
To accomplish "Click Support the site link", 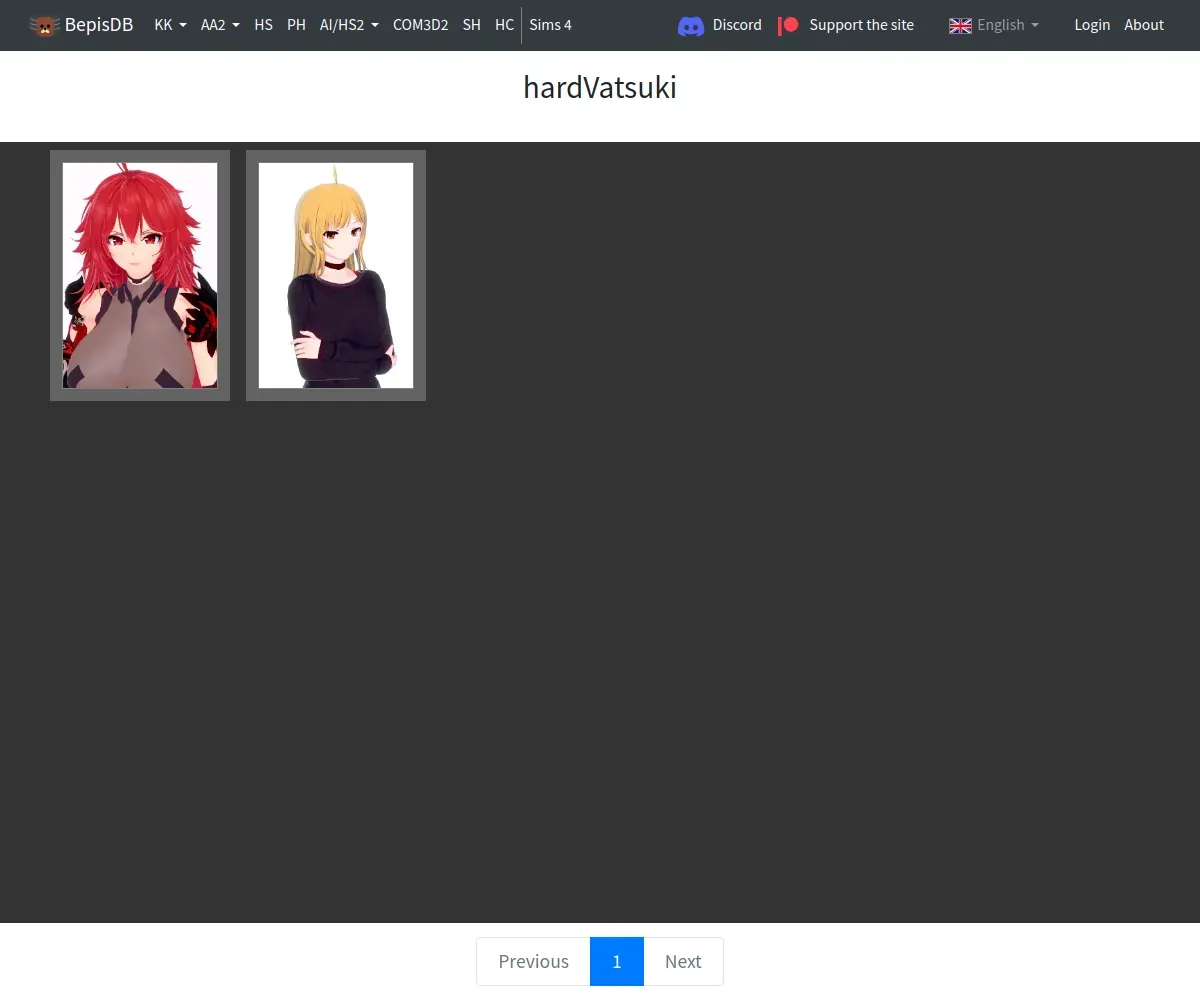I will (861, 25).
